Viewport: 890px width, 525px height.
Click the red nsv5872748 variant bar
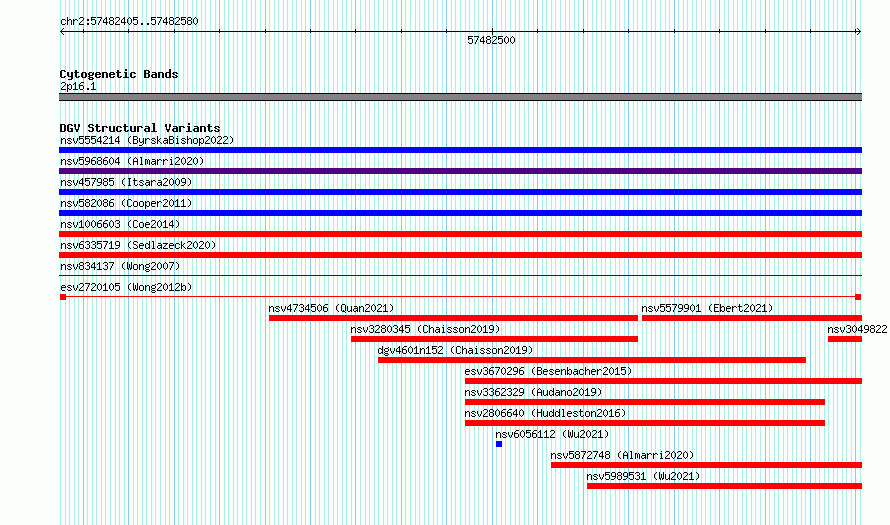tap(707, 465)
